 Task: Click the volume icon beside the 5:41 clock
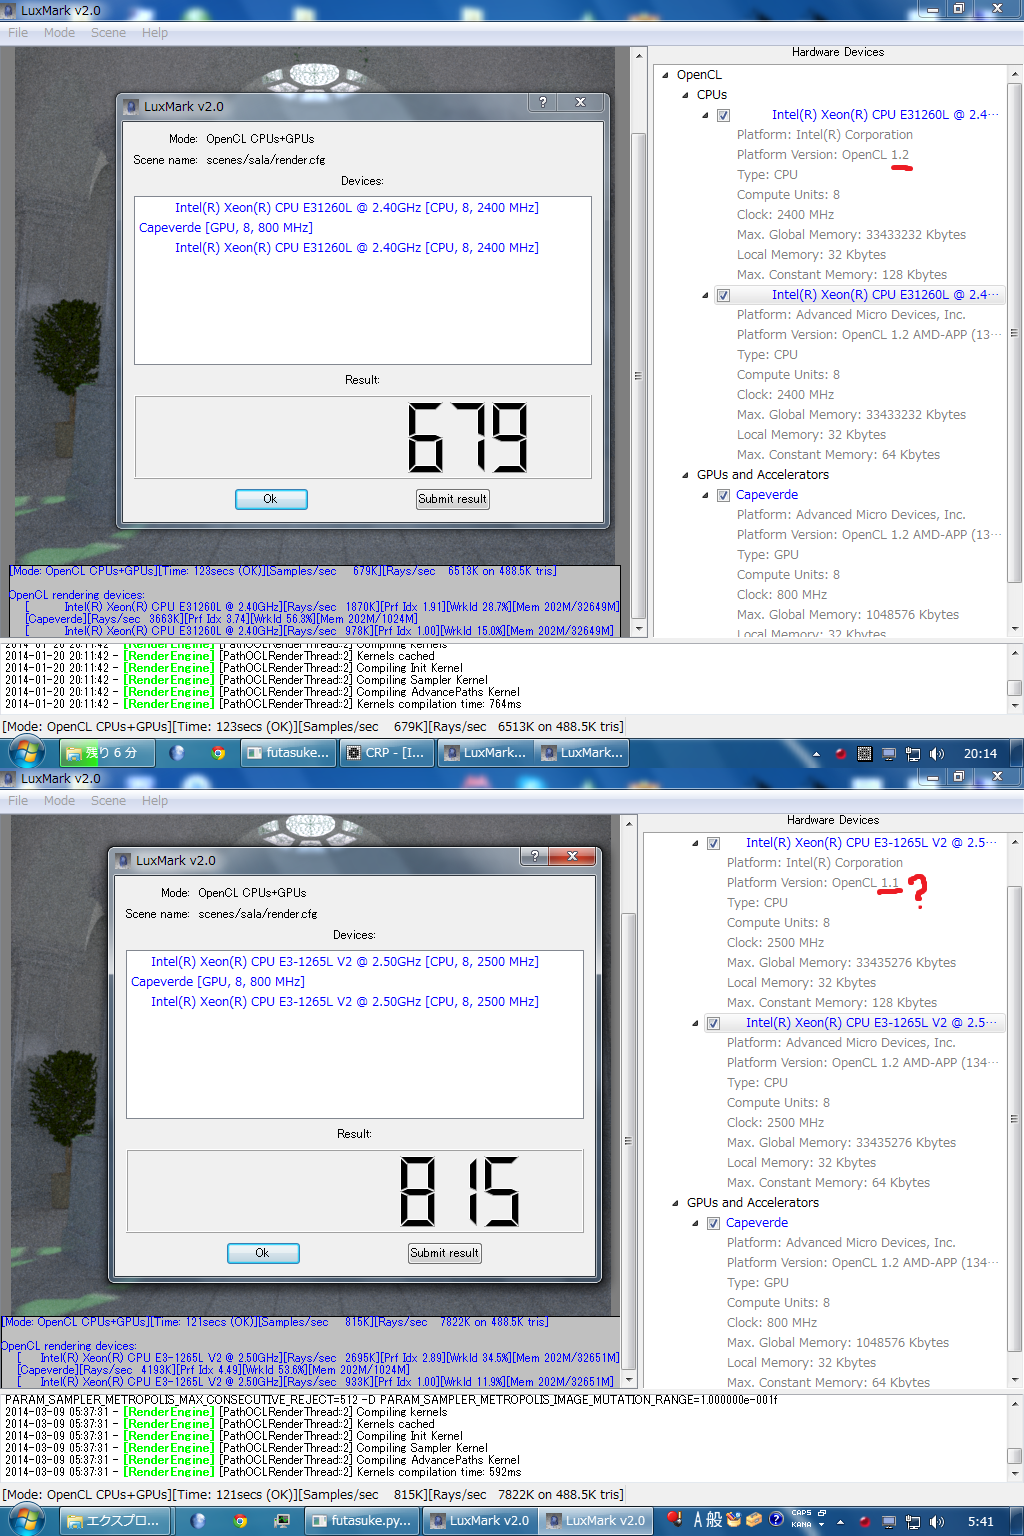pyautogui.click(x=936, y=1521)
